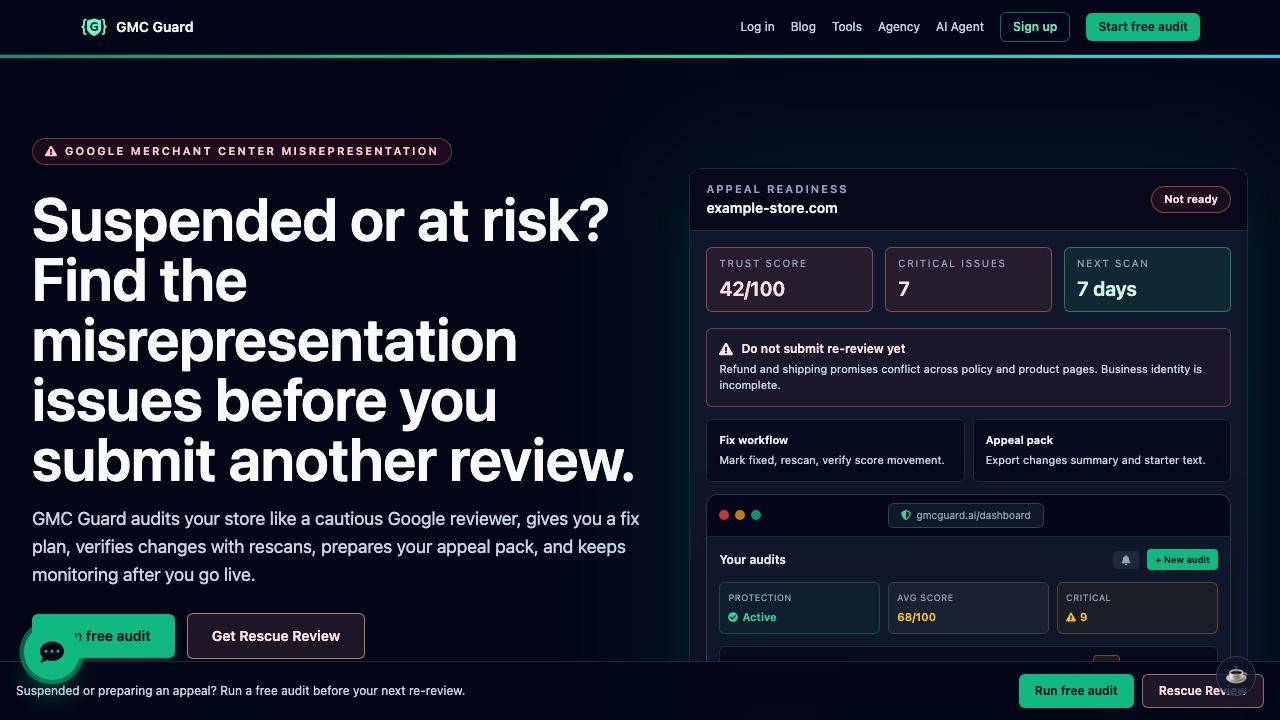Viewport: 1280px width, 720px height.
Task: Click the 'Appeal Readiness' label
Action: click(777, 189)
